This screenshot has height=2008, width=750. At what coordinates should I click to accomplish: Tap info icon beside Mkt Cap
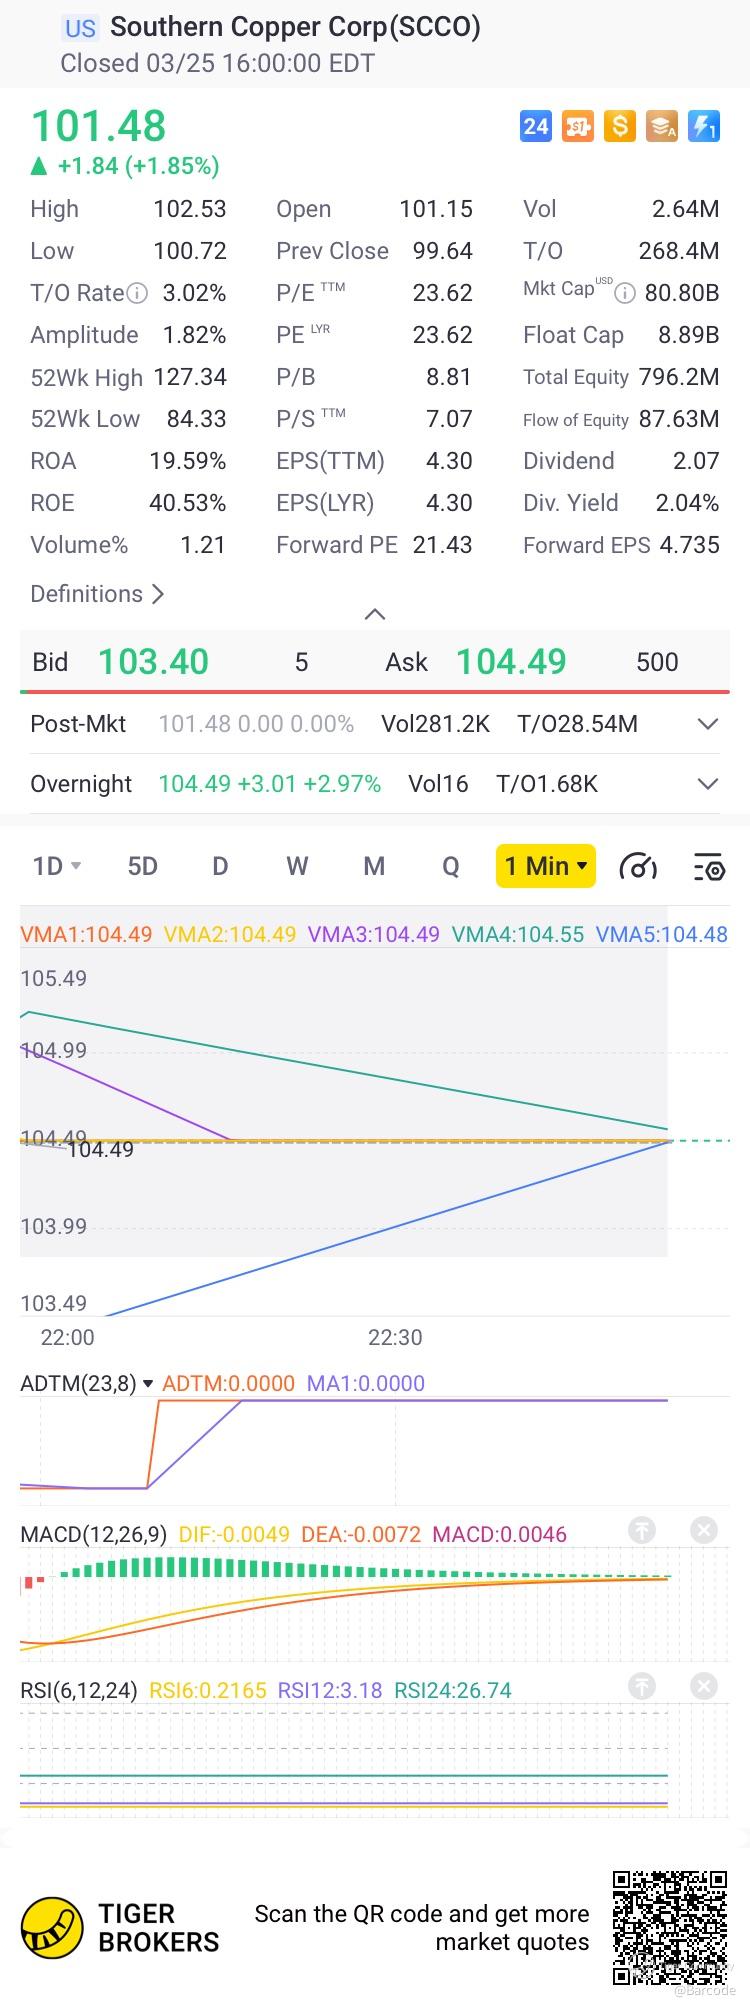(x=625, y=293)
